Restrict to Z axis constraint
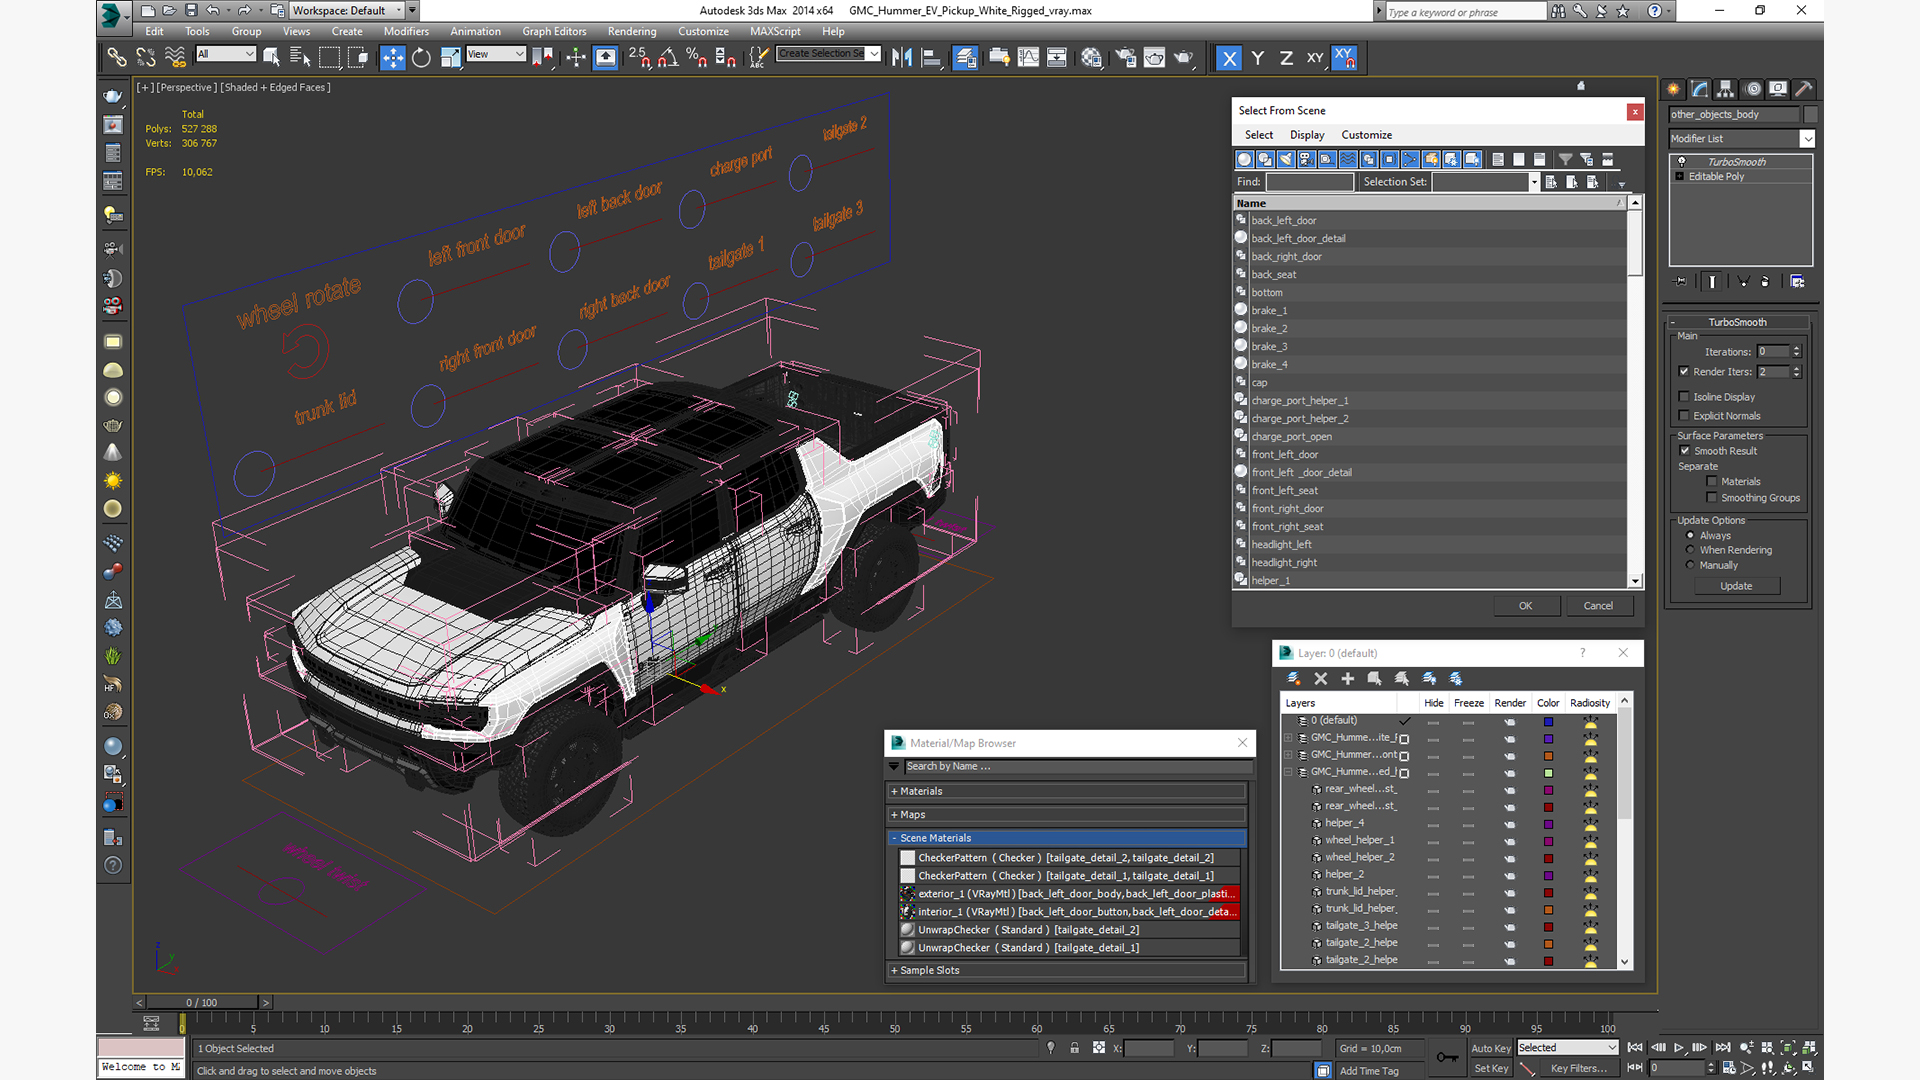 [x=1286, y=58]
